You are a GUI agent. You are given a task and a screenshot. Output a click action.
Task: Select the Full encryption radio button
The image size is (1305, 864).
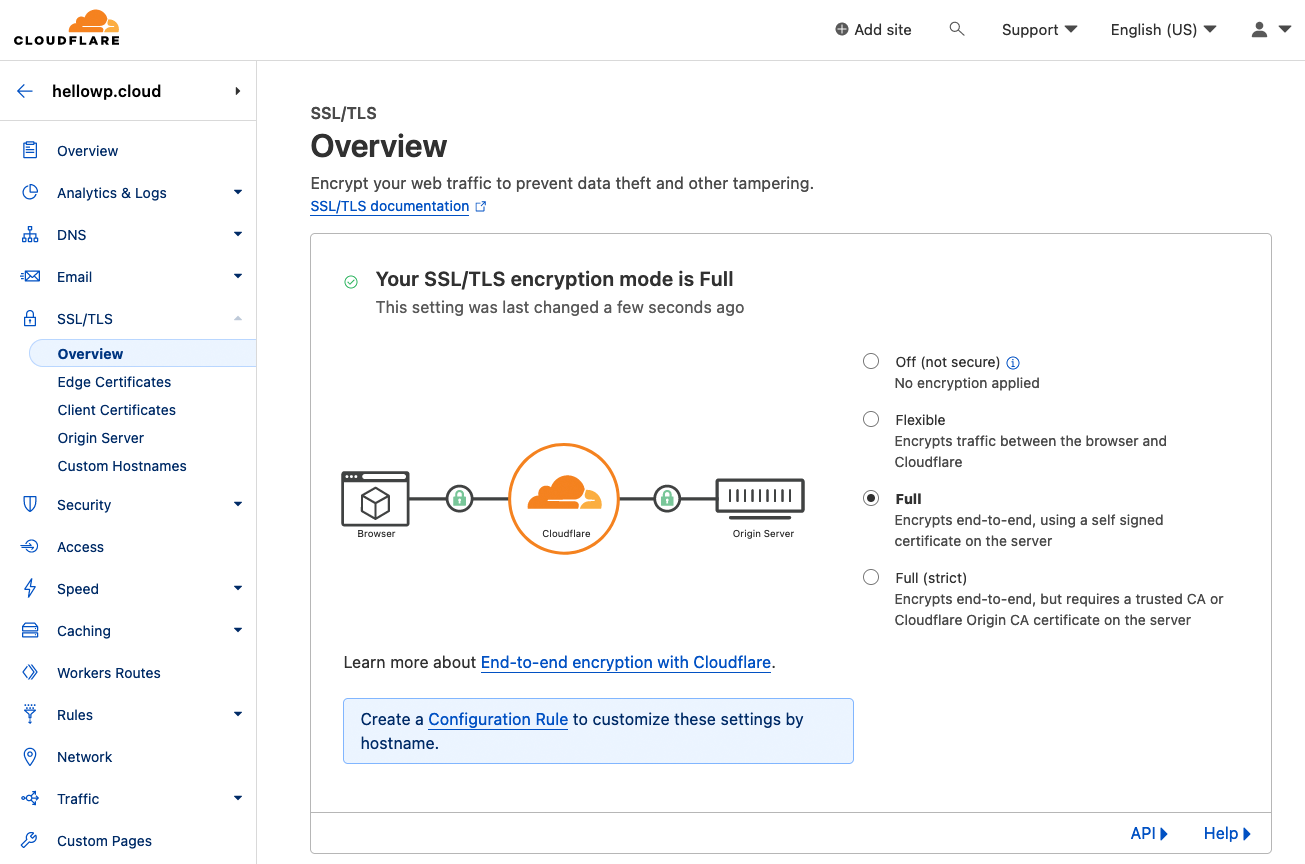click(871, 498)
